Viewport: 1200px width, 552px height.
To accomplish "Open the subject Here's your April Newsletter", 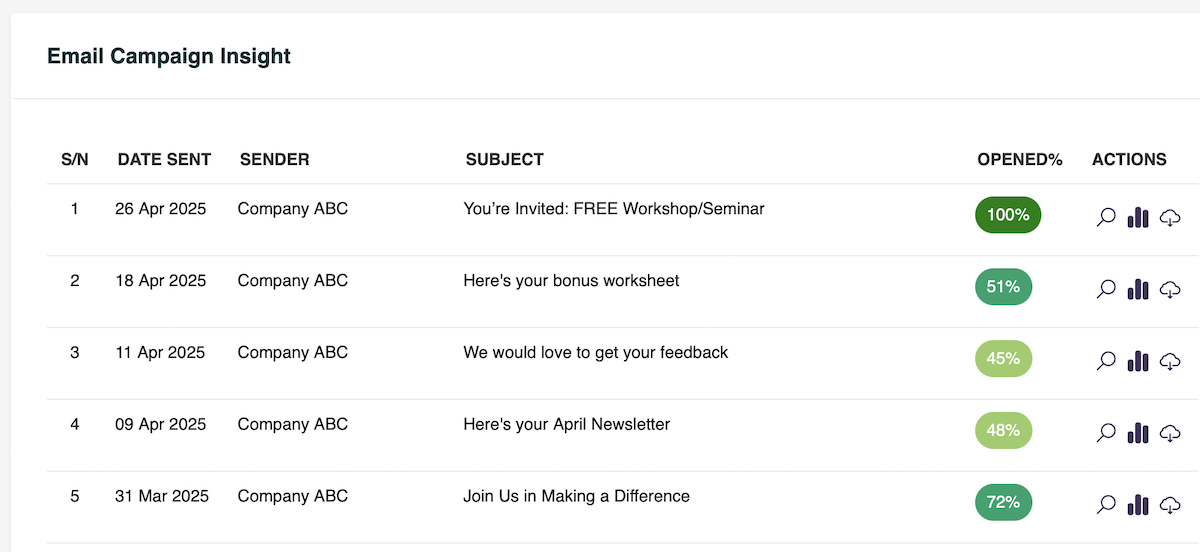I will pos(567,424).
